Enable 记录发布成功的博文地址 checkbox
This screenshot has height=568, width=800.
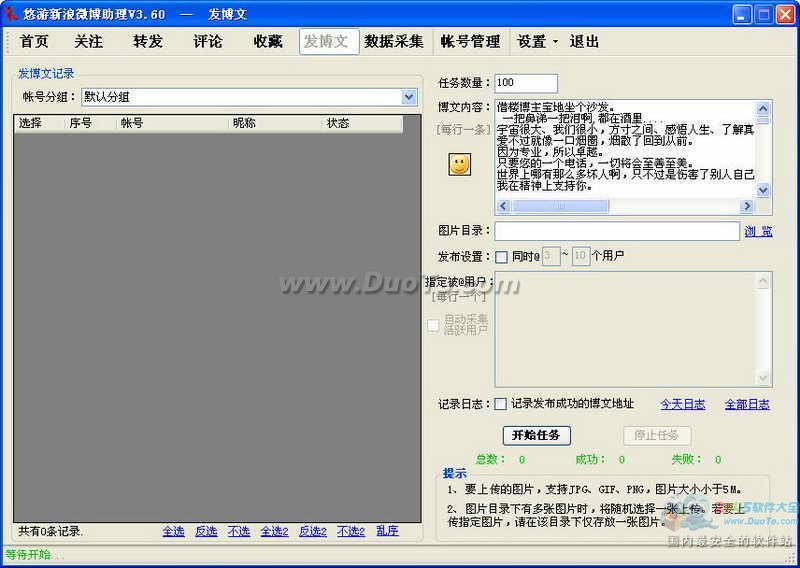501,404
